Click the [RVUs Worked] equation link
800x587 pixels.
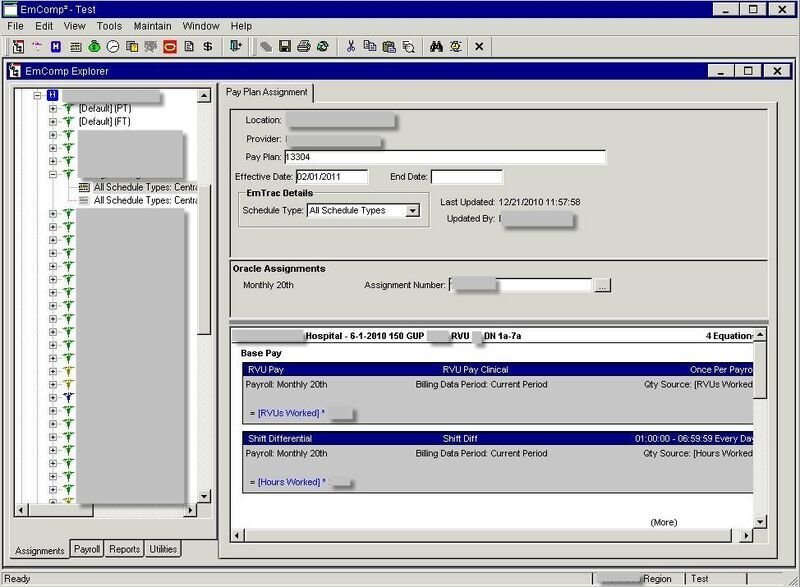[288, 413]
